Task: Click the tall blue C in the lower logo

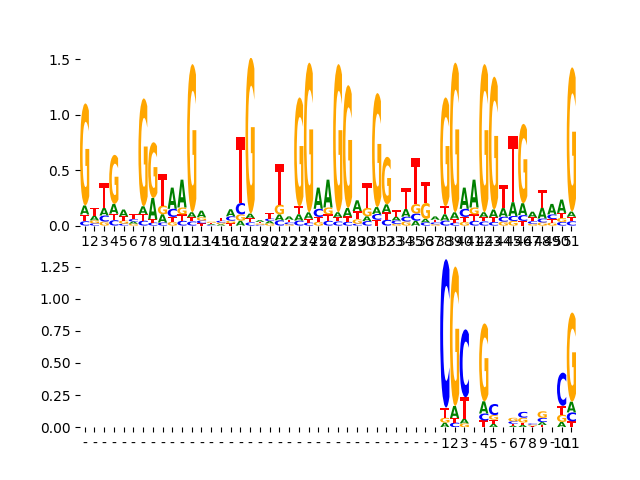Action: (445, 333)
